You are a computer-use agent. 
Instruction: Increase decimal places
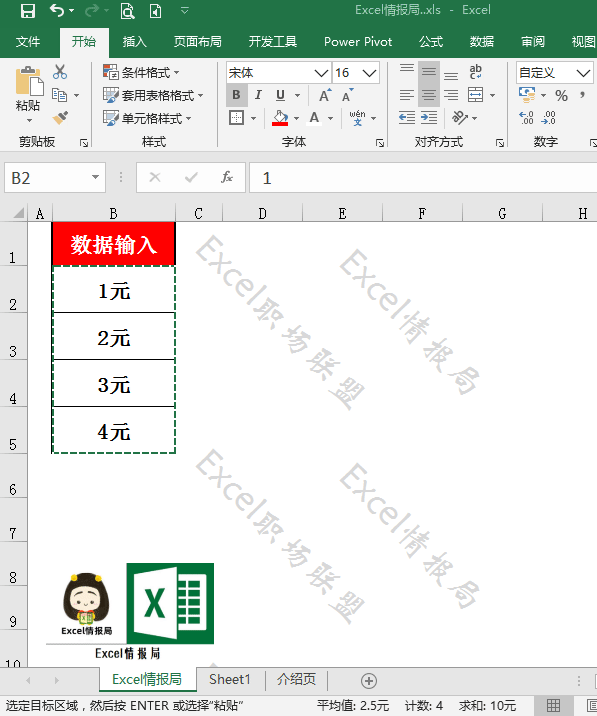527,118
